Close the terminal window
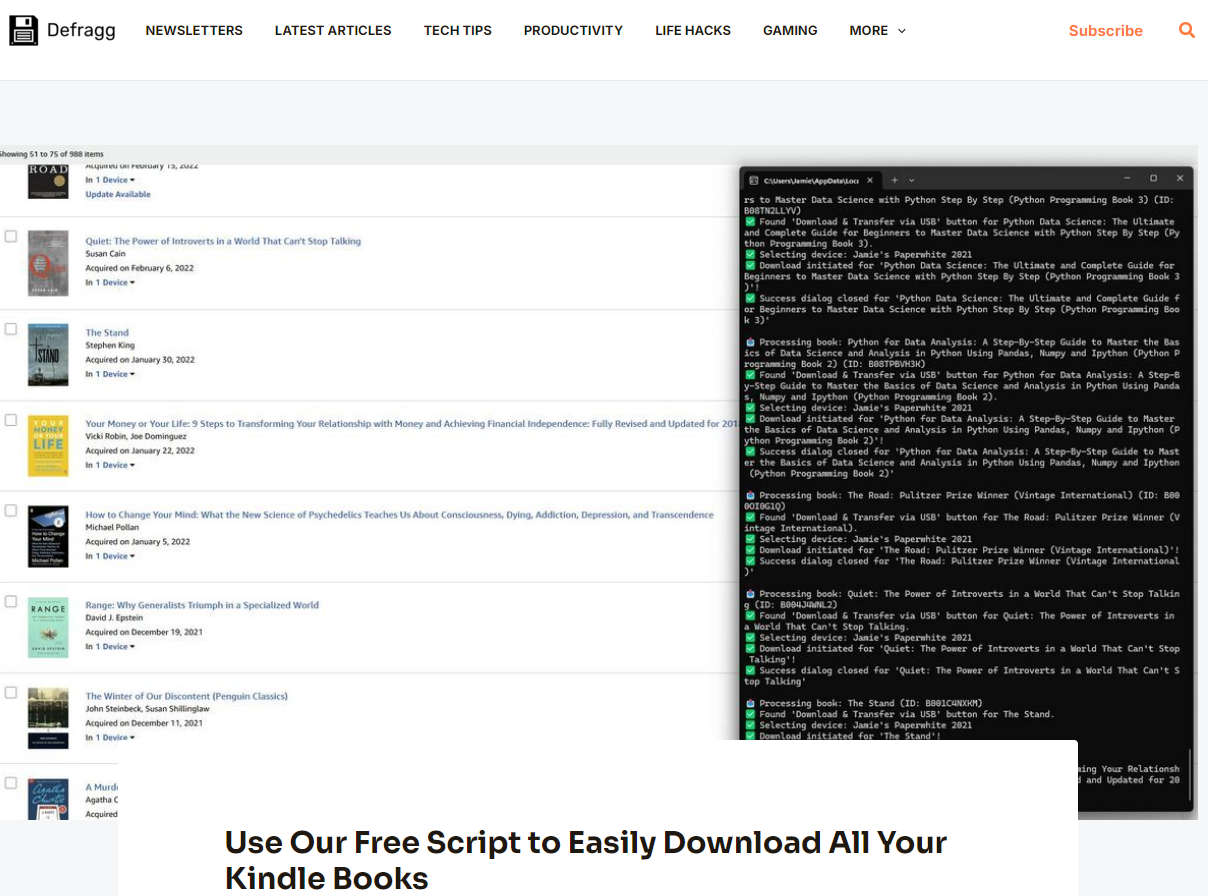 click(x=1180, y=179)
